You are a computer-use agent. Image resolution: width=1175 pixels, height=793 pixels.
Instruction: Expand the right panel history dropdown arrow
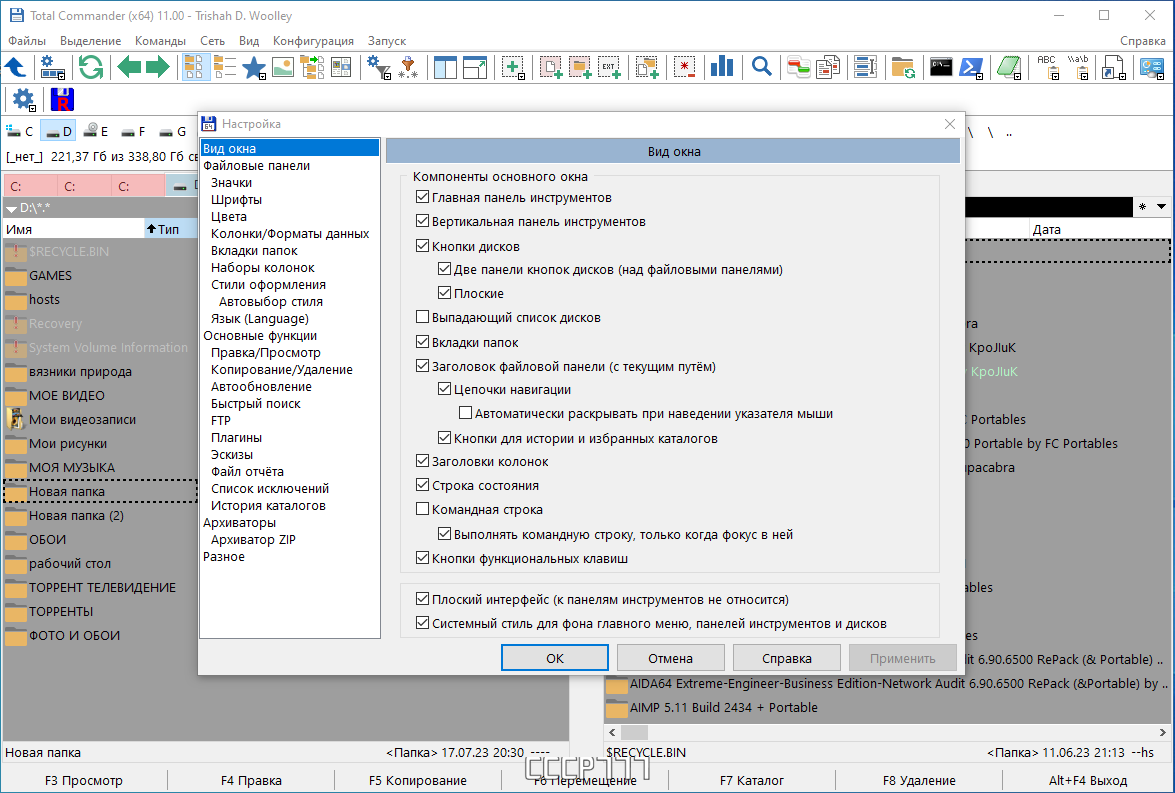(x=1162, y=207)
